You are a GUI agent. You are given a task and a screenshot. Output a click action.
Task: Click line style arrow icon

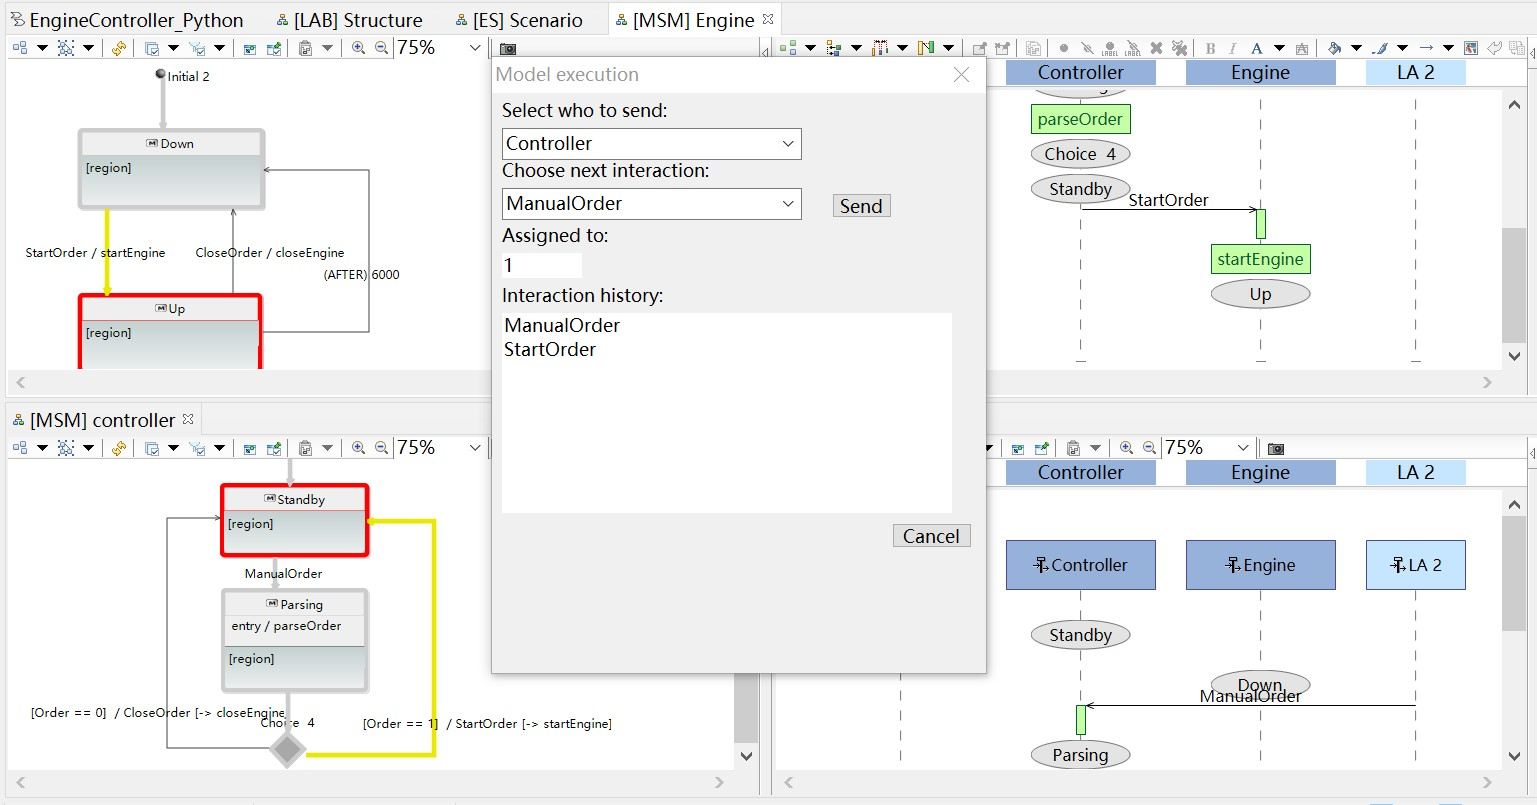pyautogui.click(x=1426, y=48)
